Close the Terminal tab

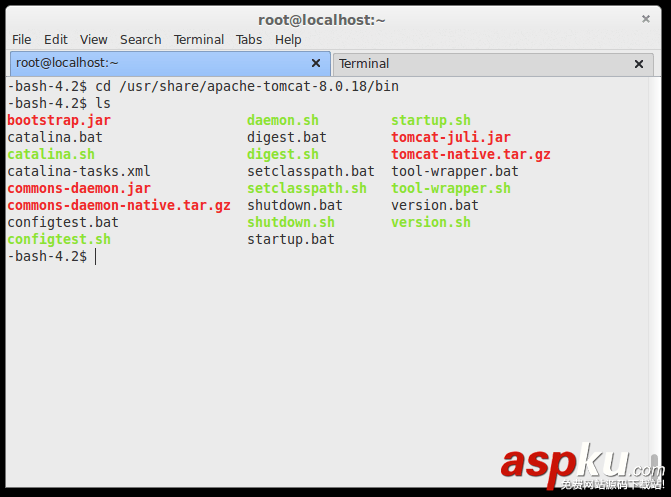click(639, 64)
